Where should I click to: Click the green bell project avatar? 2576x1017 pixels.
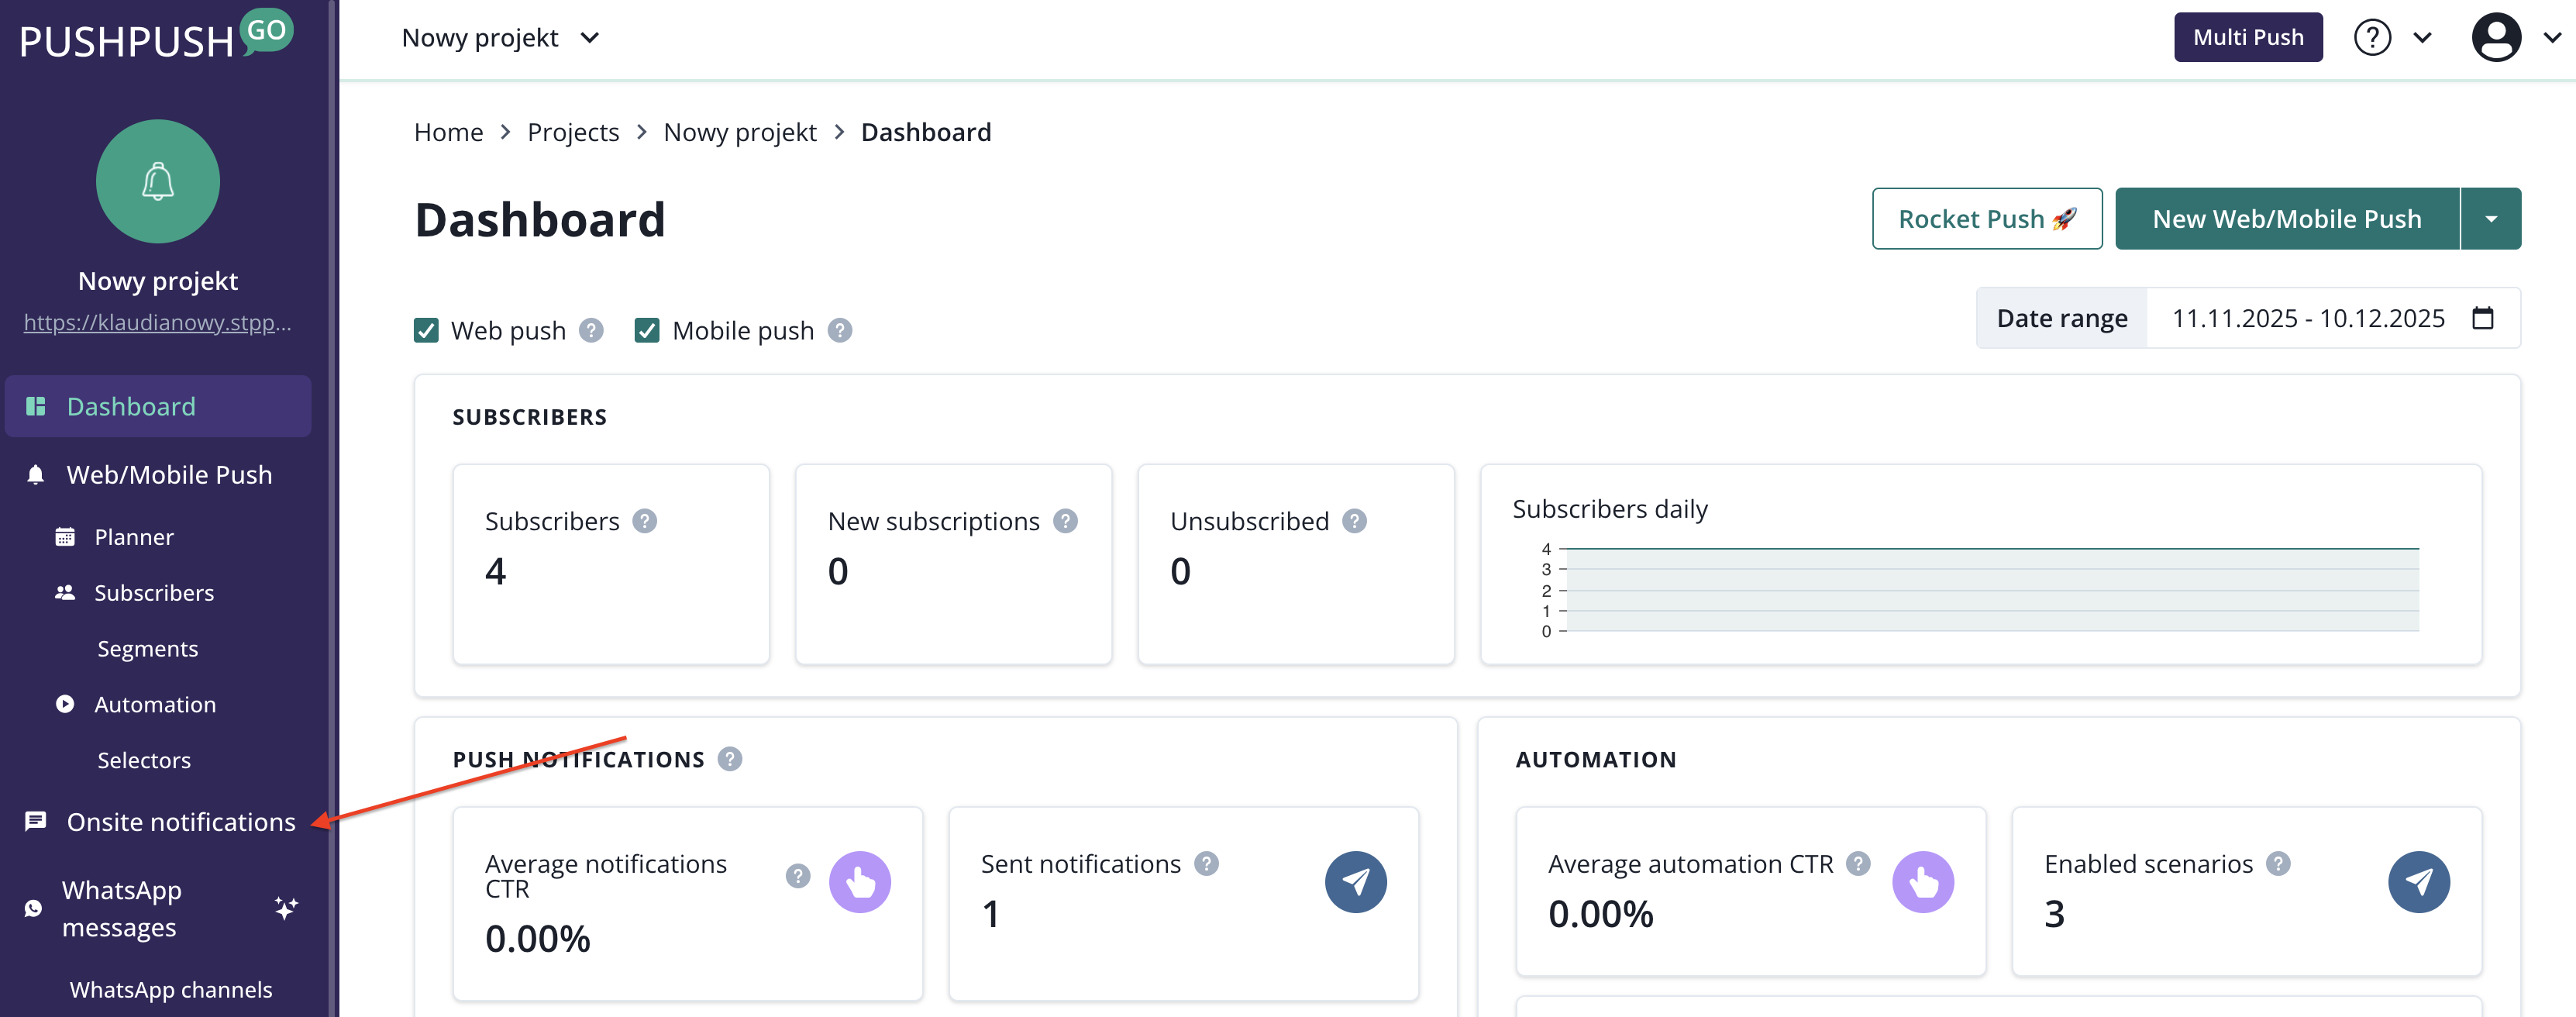click(158, 182)
